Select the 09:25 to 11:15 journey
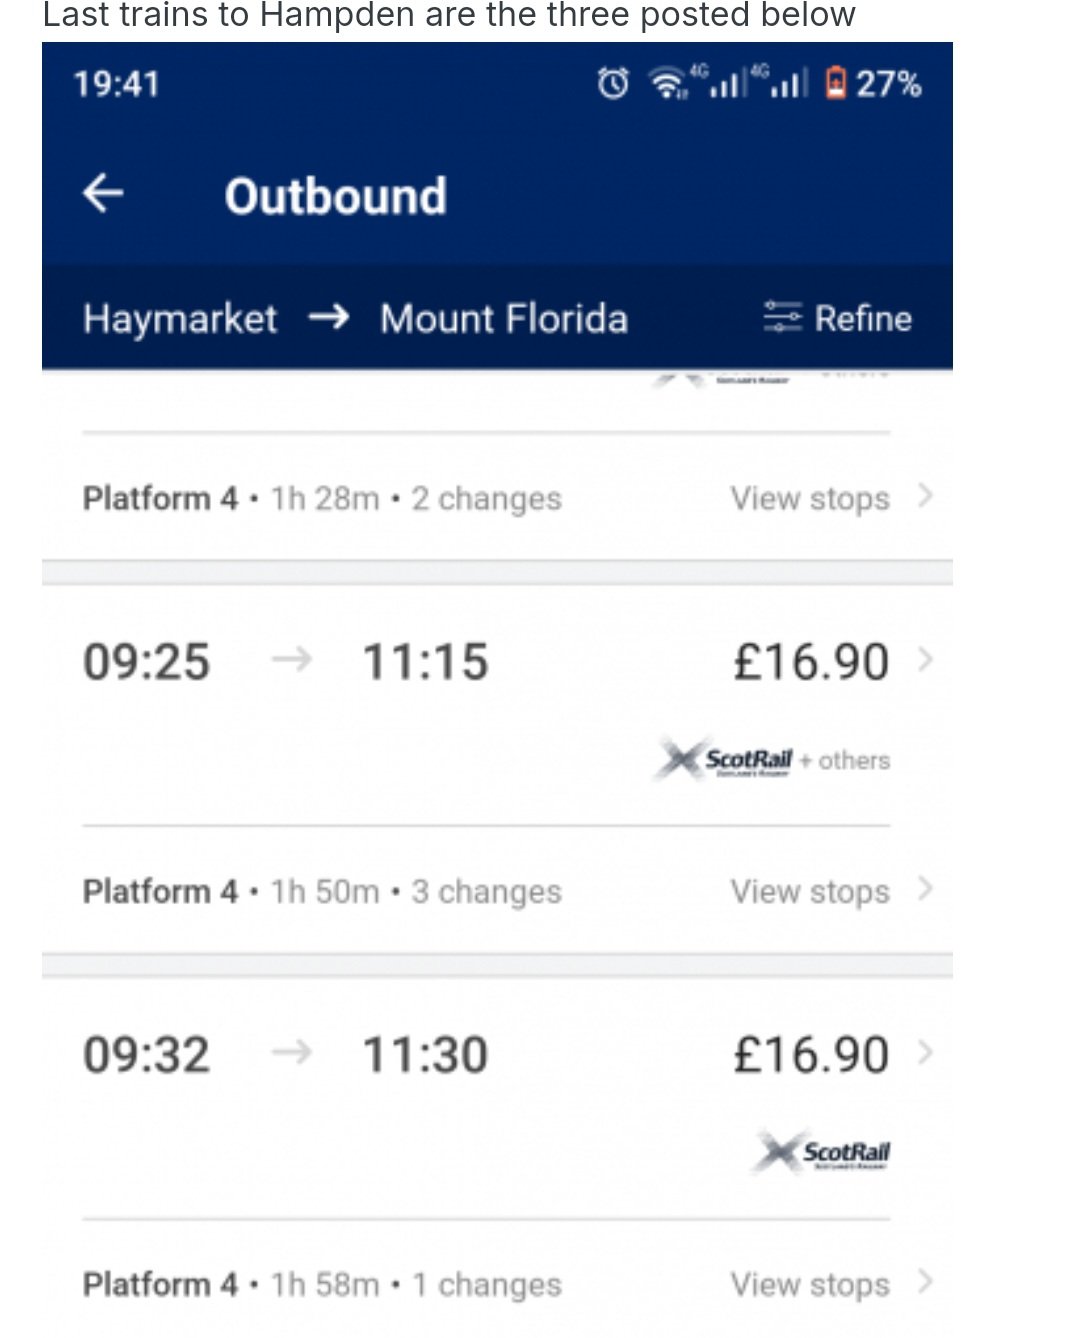This screenshot has width=1080, height=1338. point(497,662)
